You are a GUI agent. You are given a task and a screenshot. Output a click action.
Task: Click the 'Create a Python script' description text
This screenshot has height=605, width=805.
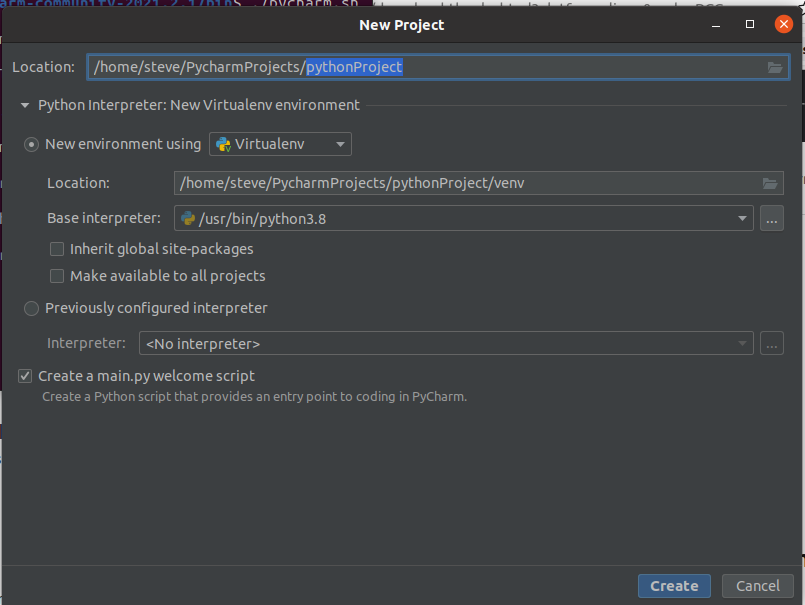point(254,396)
